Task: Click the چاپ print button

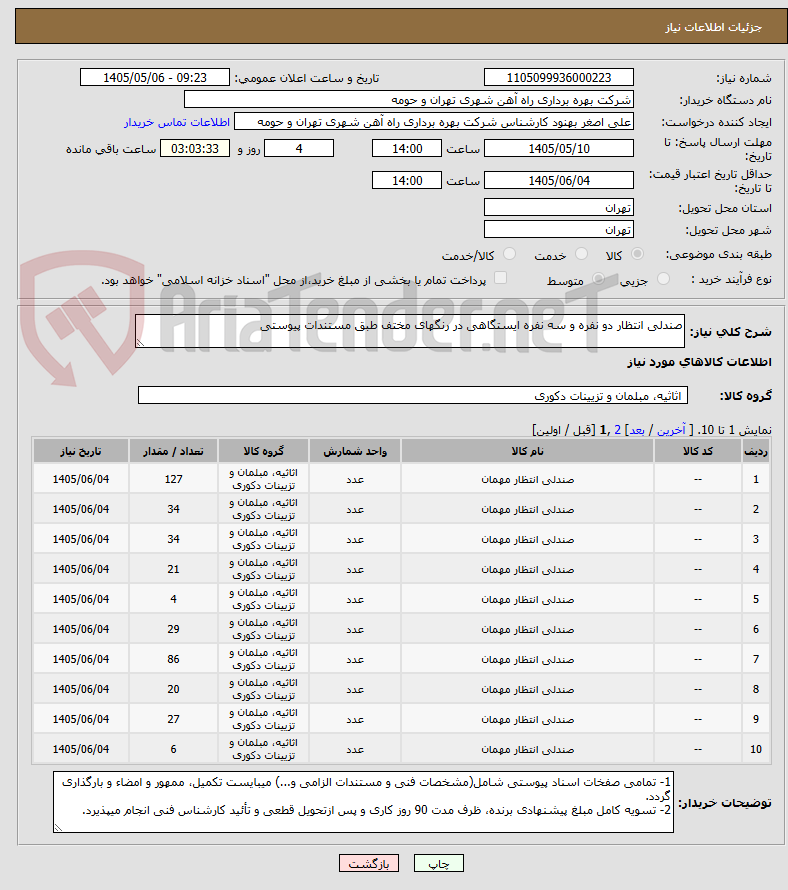Action: click(x=439, y=863)
